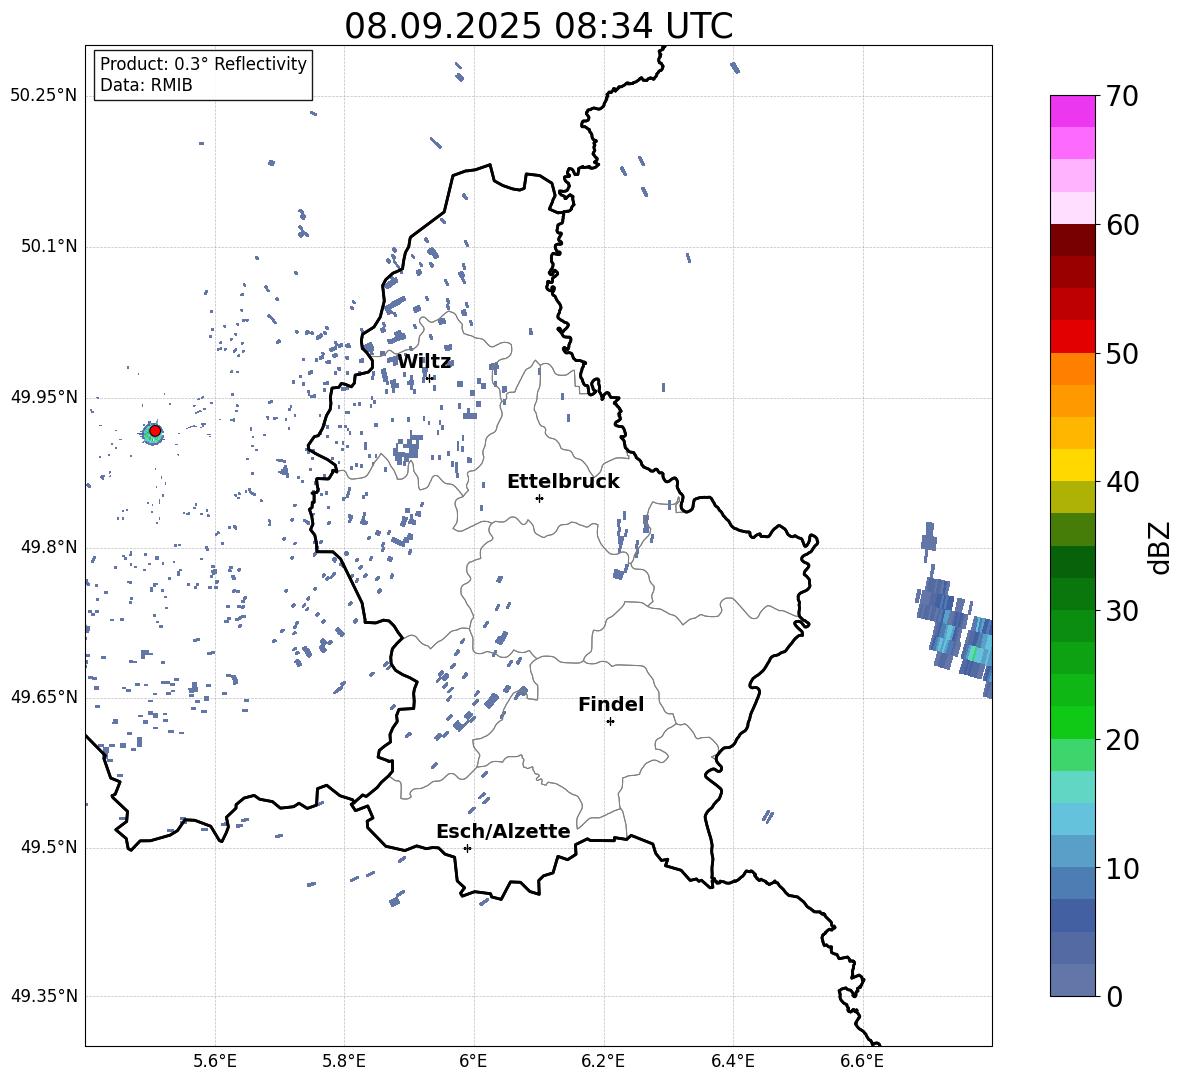Screen dimensions: 1184x1081
Task: Click the 6°E longitude label
Action: pyautogui.click(x=473, y=1061)
